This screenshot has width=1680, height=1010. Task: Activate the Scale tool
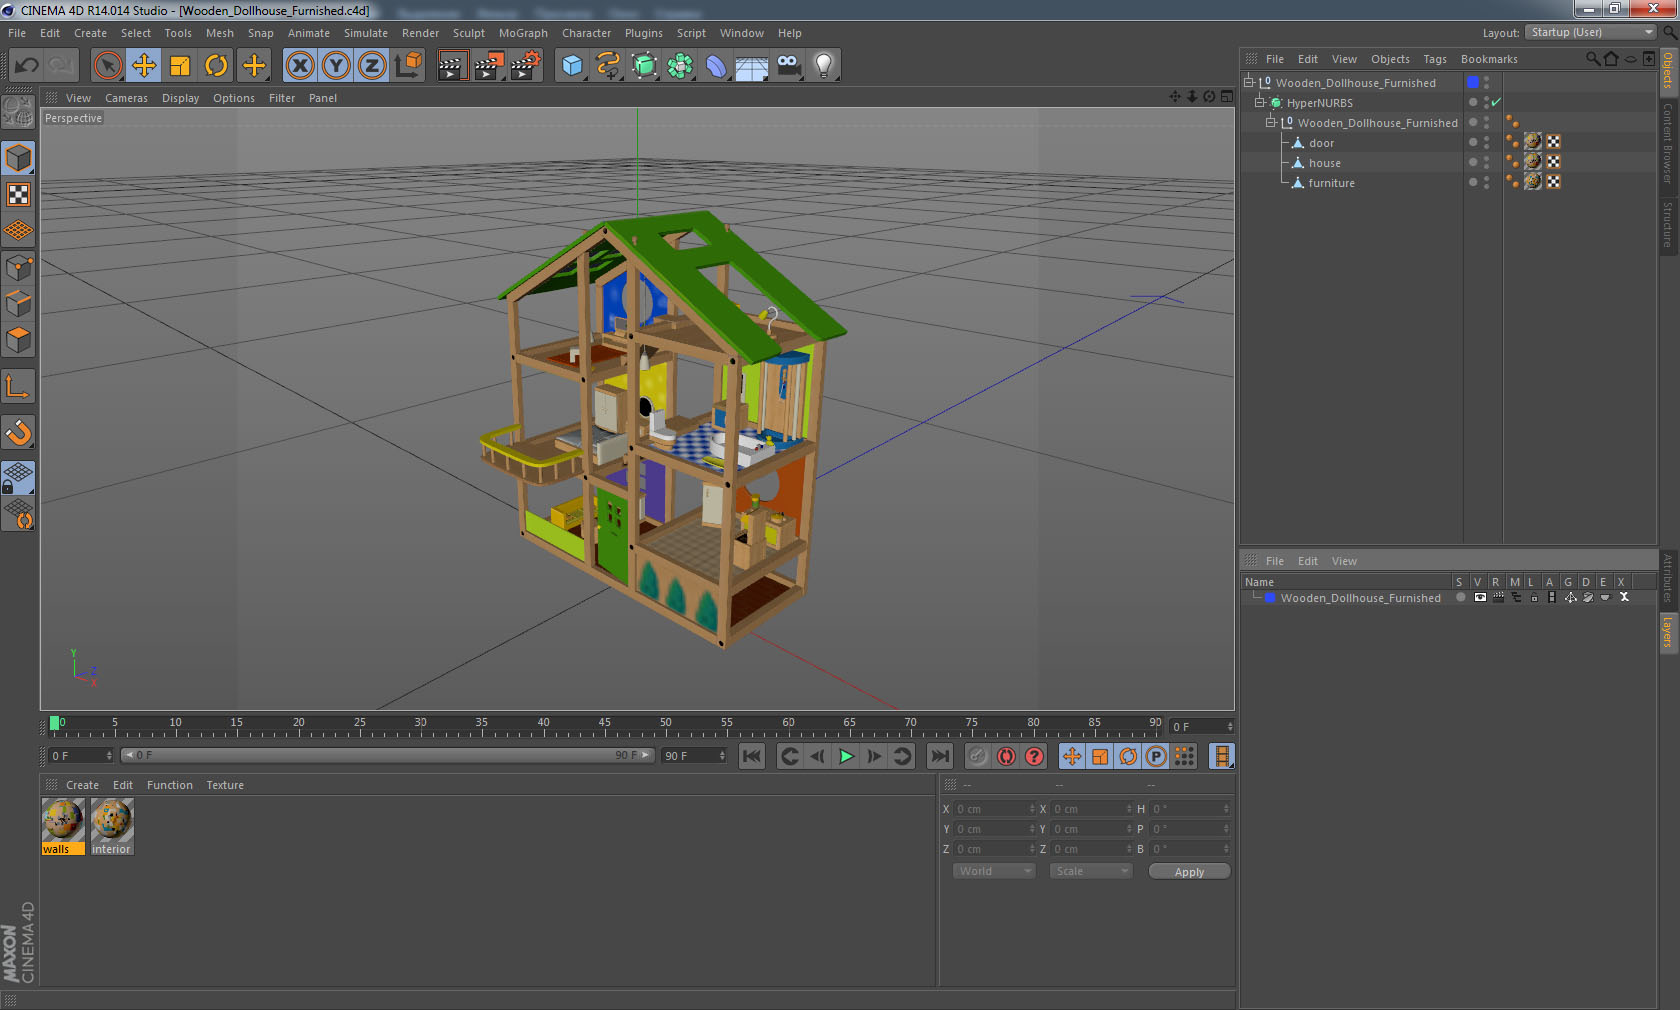point(180,66)
